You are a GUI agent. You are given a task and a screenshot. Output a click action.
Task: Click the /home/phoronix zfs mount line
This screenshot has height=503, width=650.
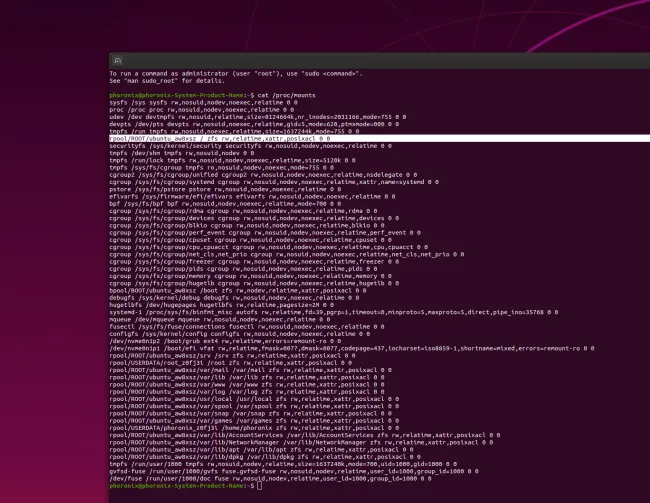tap(254, 428)
